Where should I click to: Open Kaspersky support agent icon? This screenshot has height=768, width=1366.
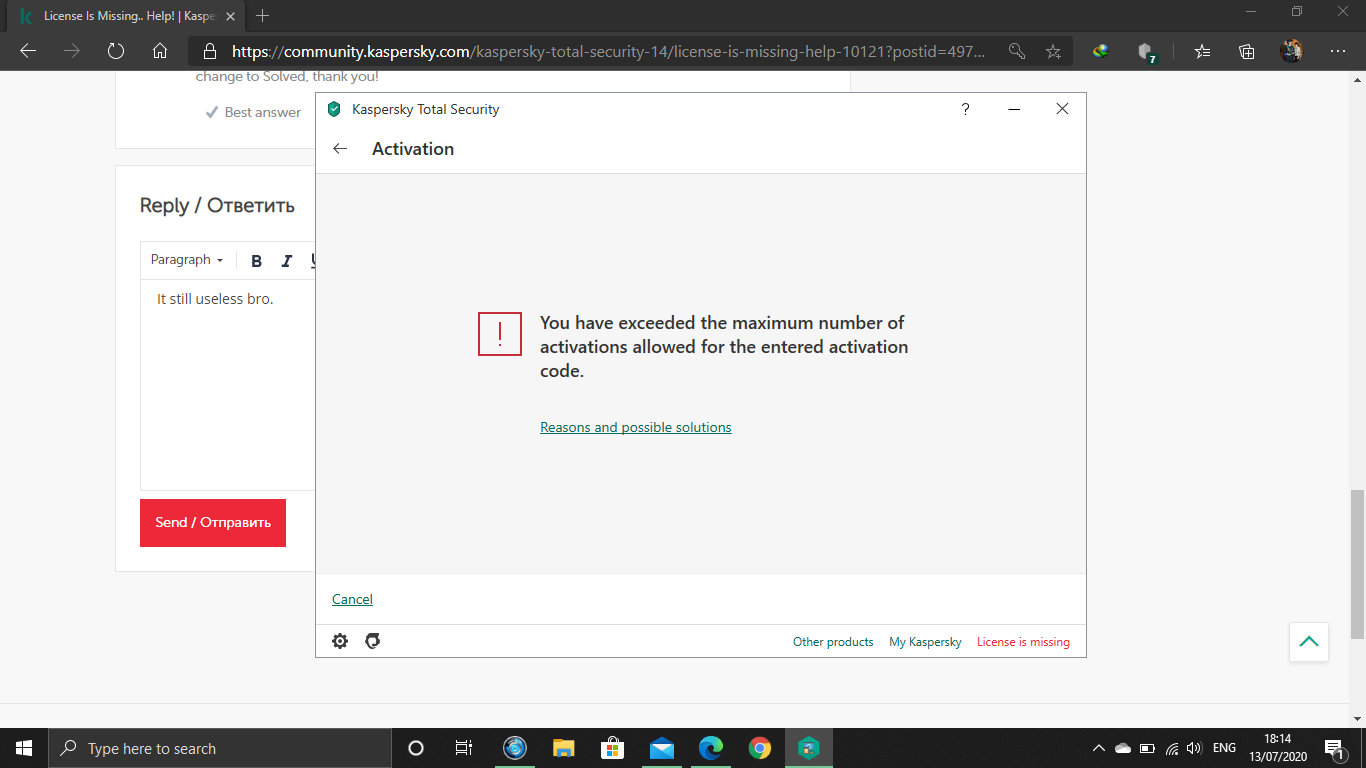(x=373, y=641)
